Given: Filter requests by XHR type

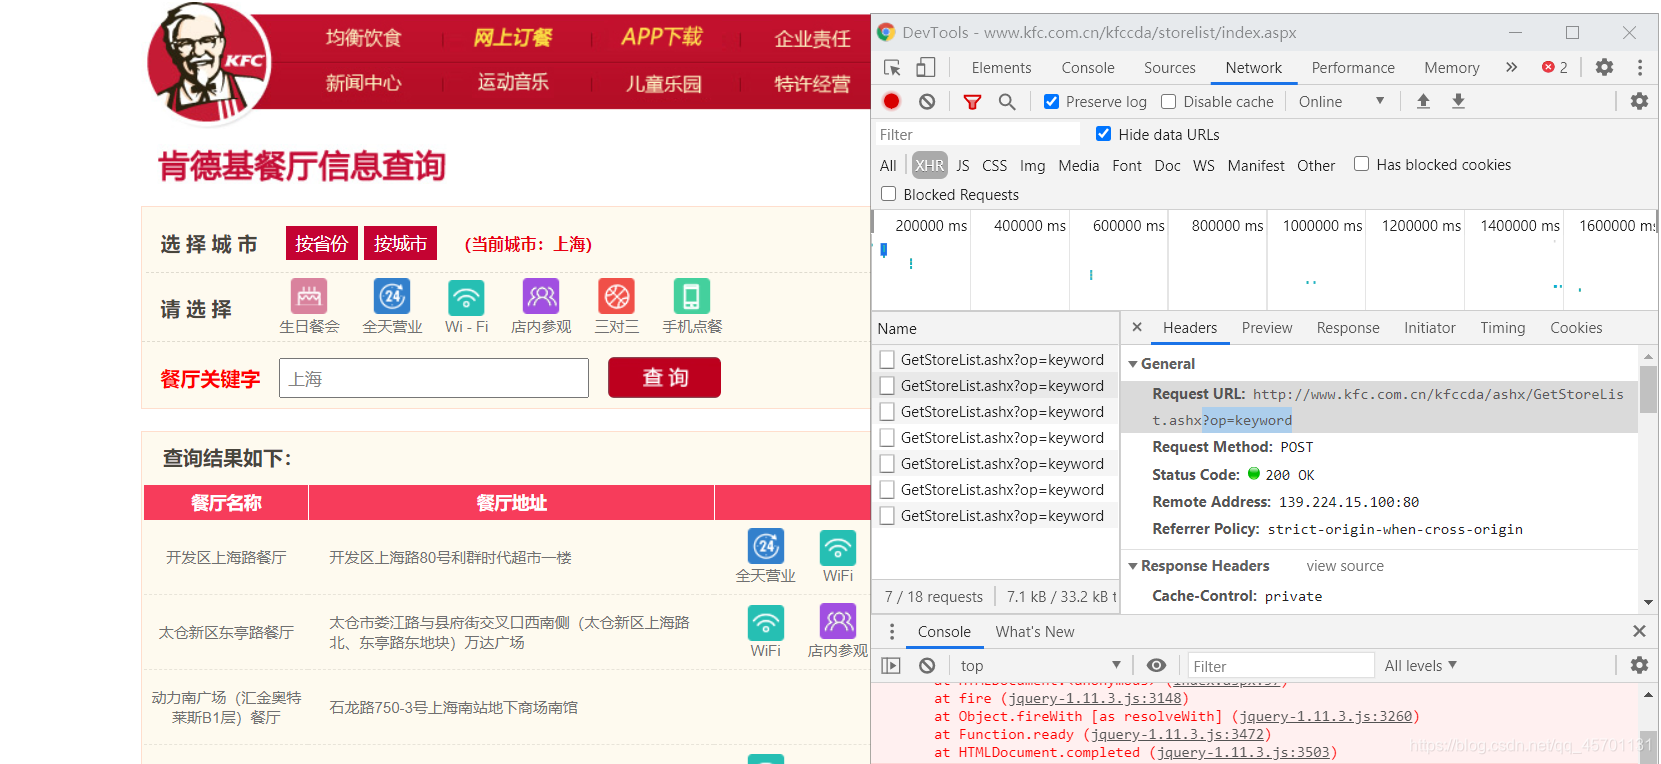Looking at the screenshot, I should pos(929,165).
